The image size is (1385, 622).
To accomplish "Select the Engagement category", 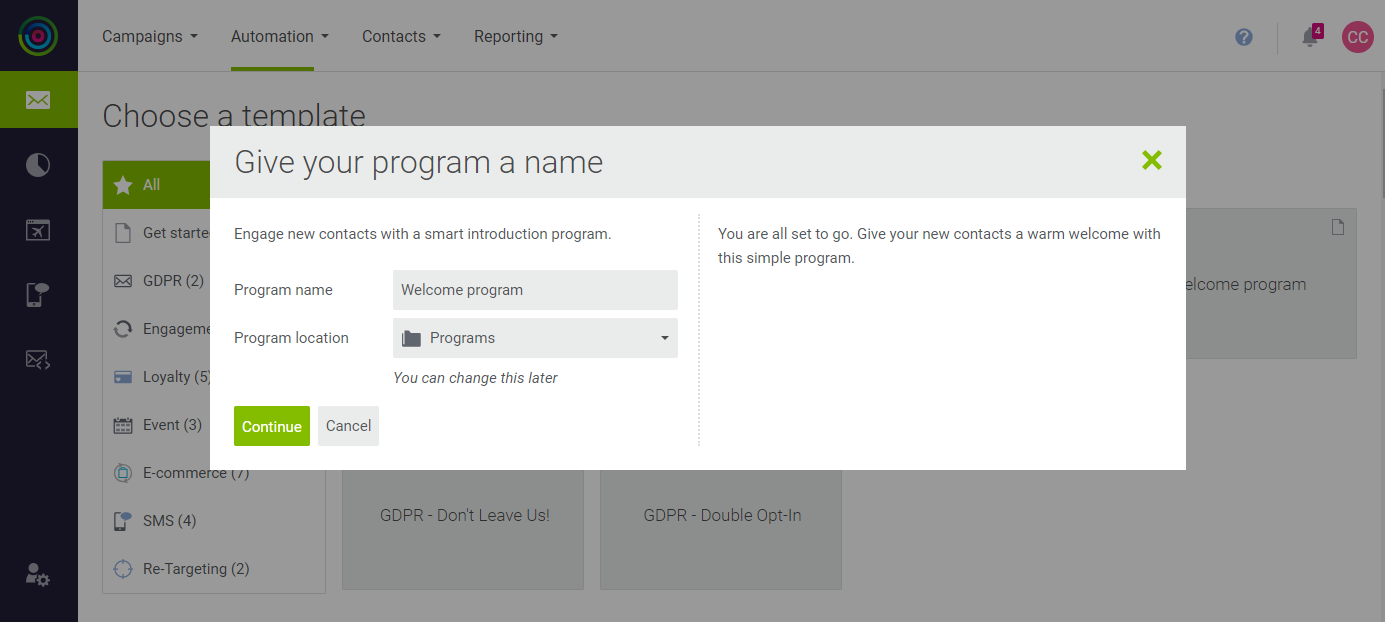I will click(x=157, y=329).
